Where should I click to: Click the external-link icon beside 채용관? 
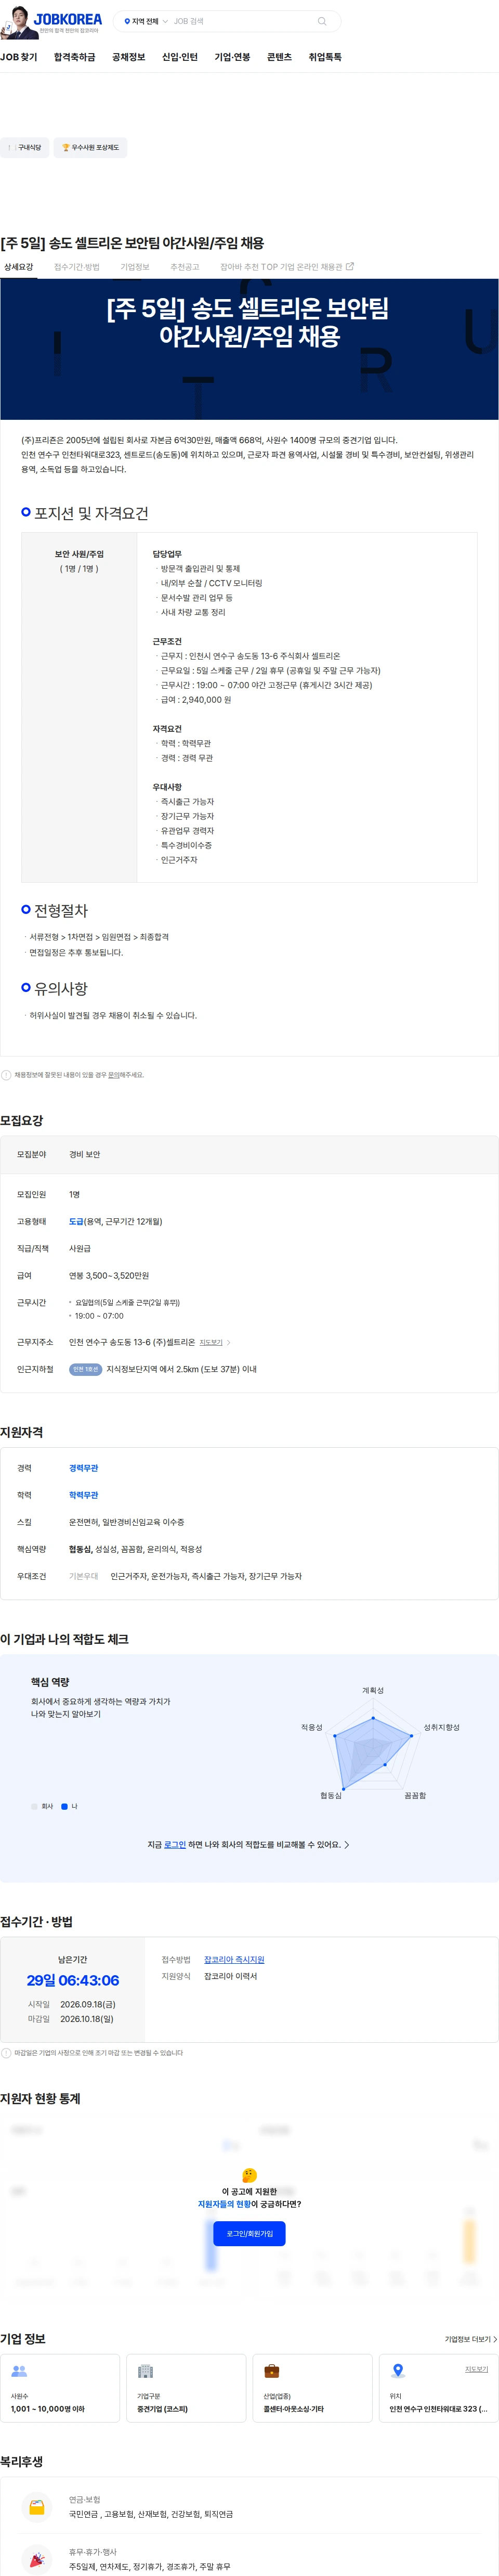[x=349, y=266]
